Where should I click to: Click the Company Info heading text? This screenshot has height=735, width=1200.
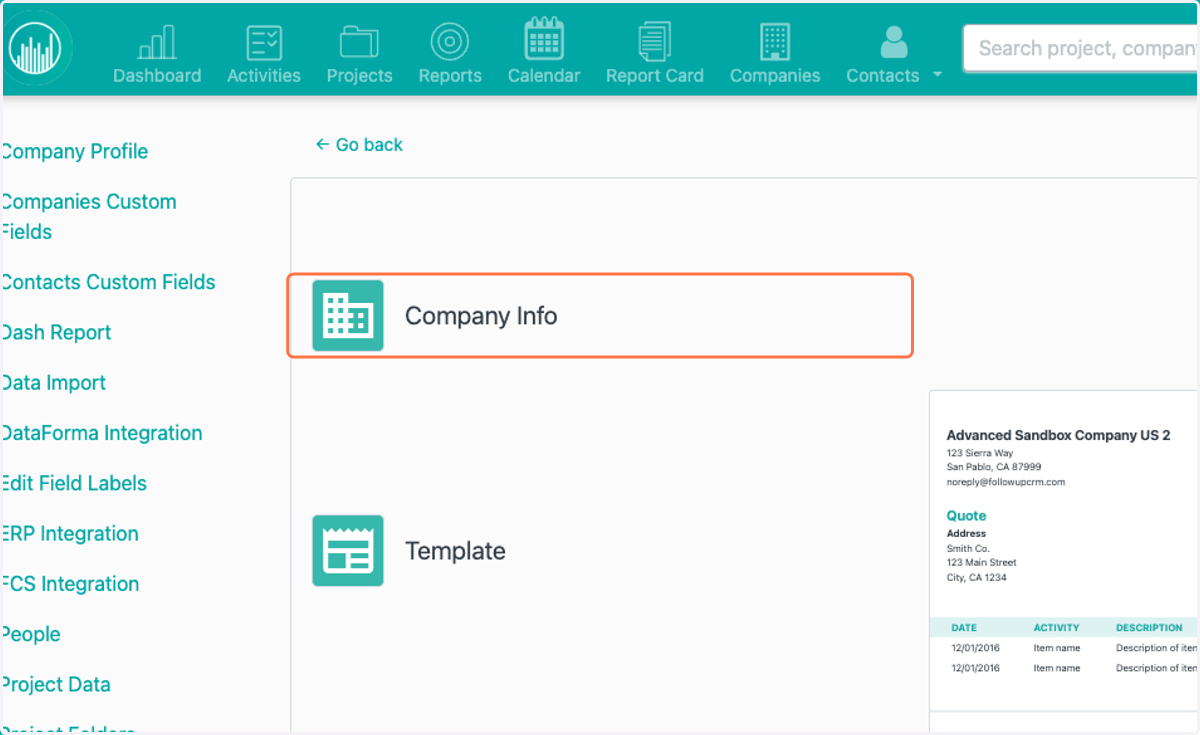tap(481, 316)
